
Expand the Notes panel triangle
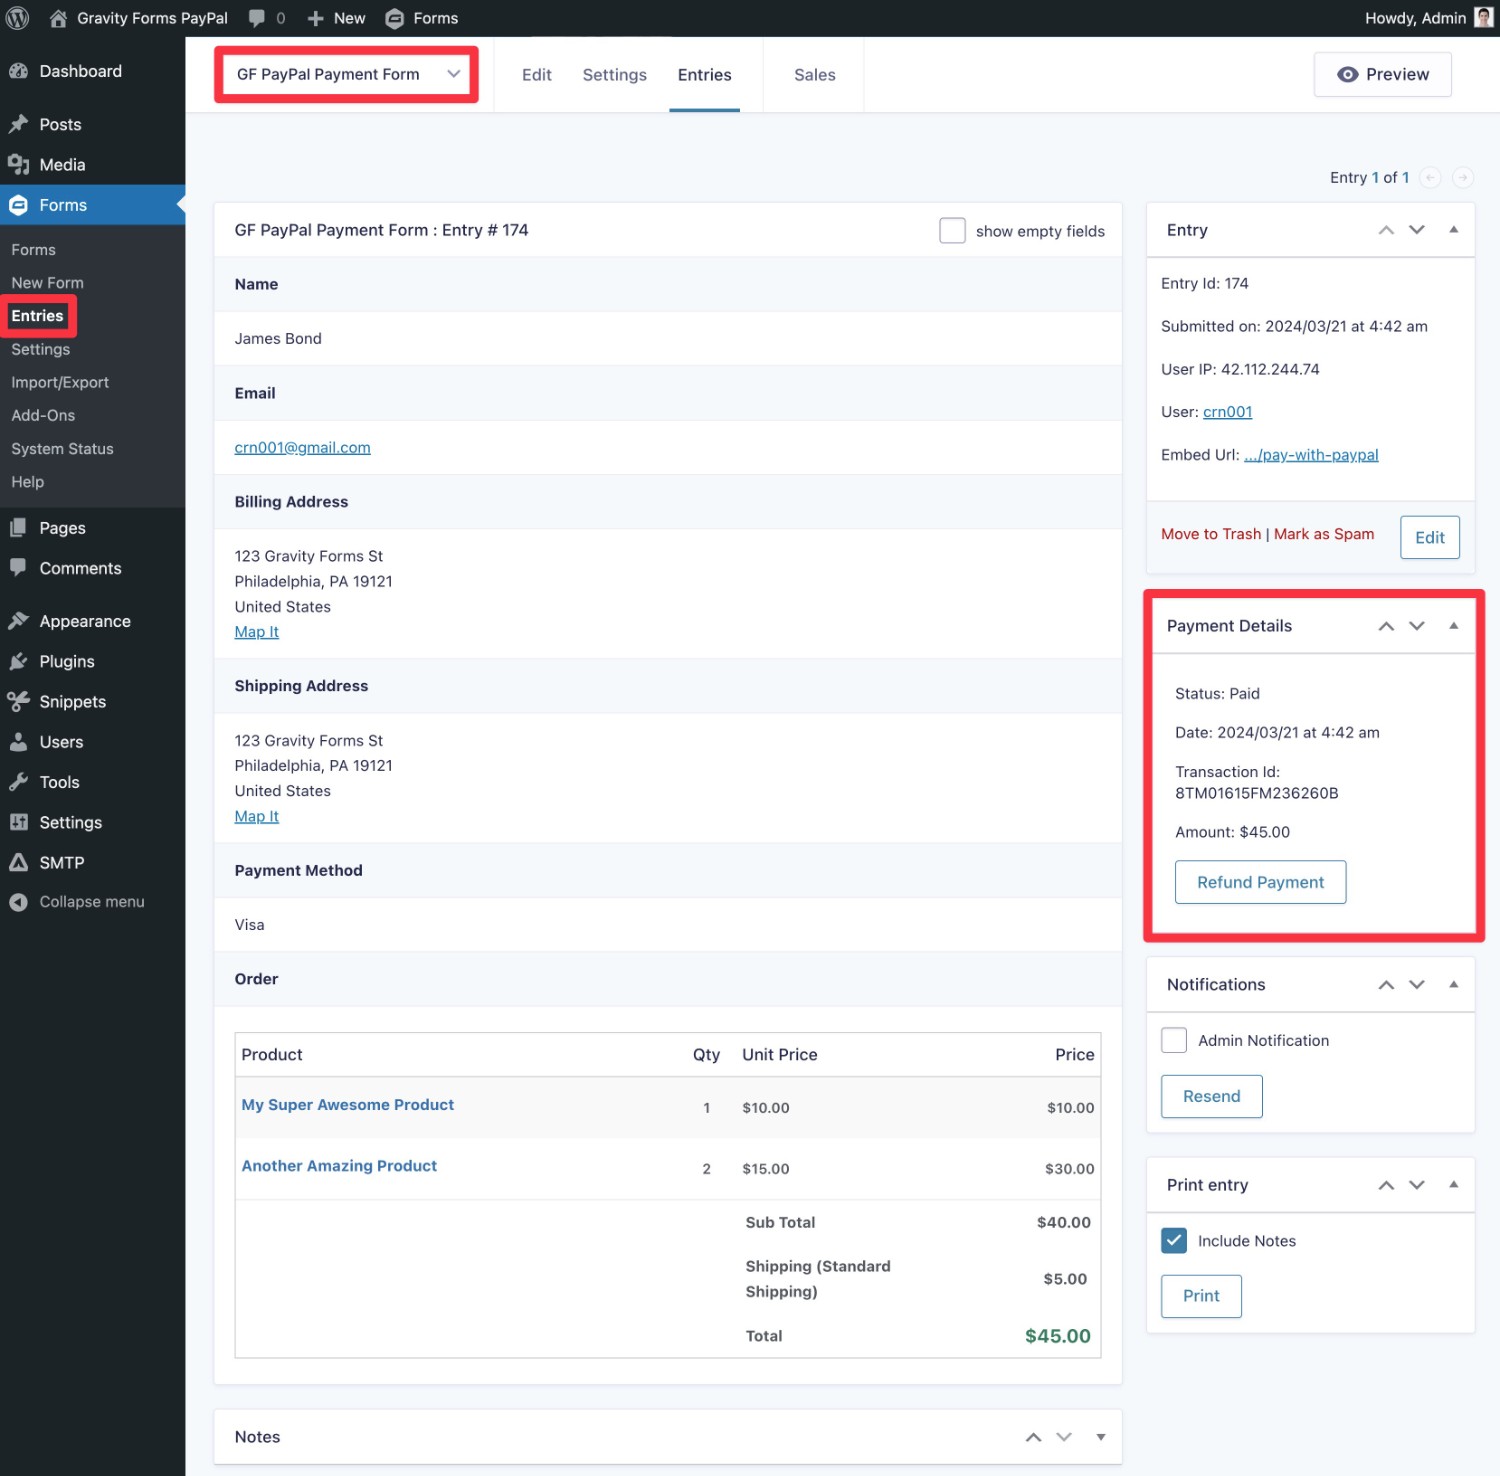[1101, 1437]
